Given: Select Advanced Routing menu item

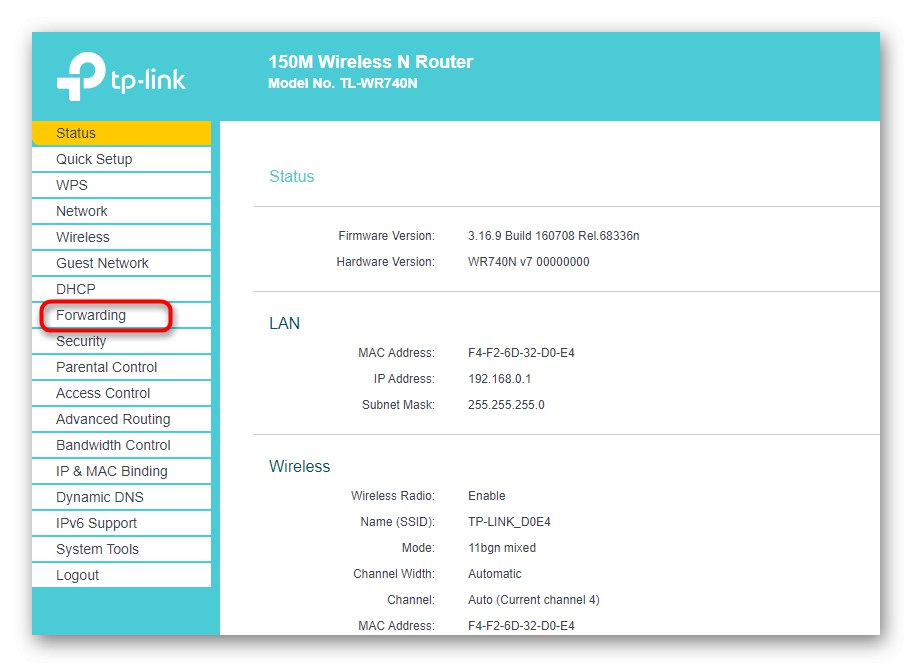Looking at the screenshot, I should tap(122, 419).
